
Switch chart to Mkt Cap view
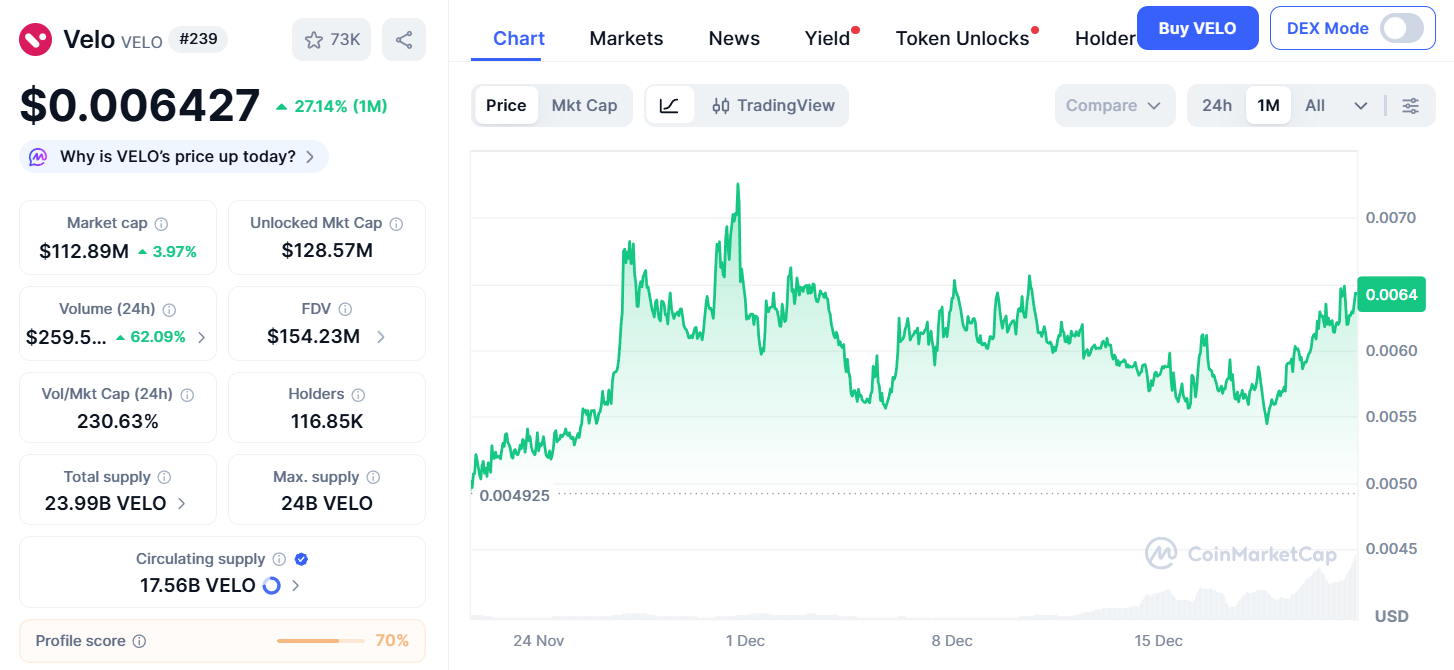[x=584, y=106]
